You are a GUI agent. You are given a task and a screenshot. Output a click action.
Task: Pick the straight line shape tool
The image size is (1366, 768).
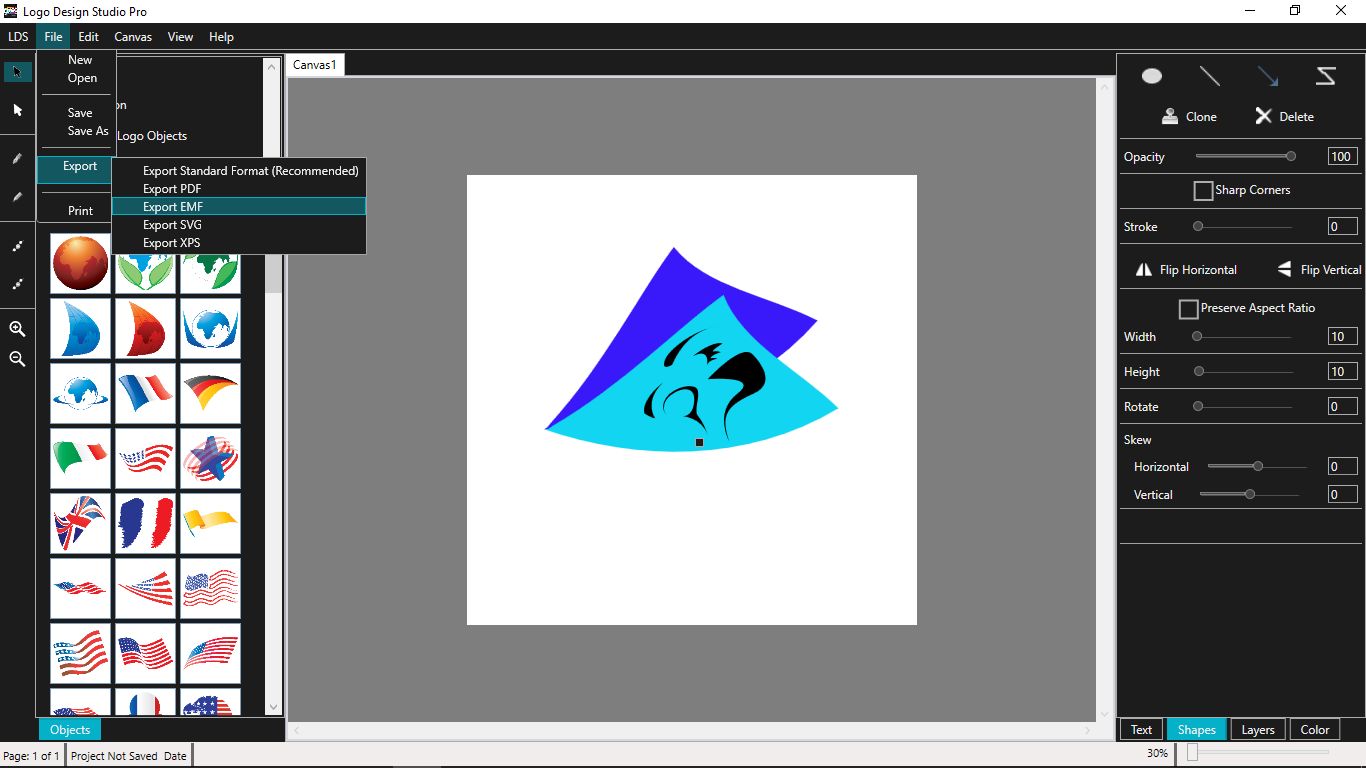pyautogui.click(x=1210, y=76)
